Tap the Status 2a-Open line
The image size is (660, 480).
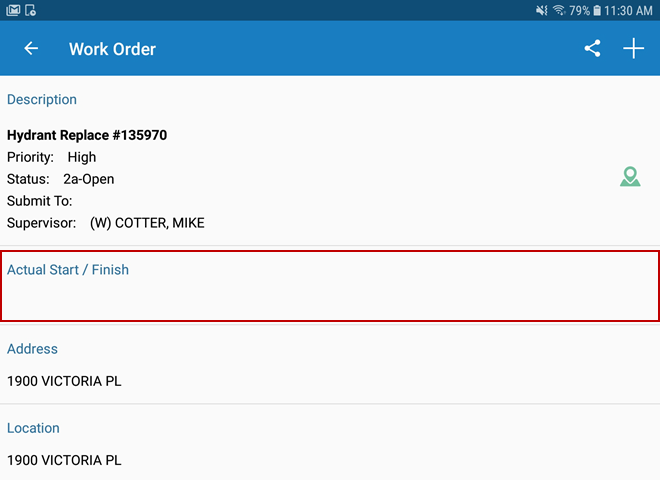pyautogui.click(x=61, y=179)
